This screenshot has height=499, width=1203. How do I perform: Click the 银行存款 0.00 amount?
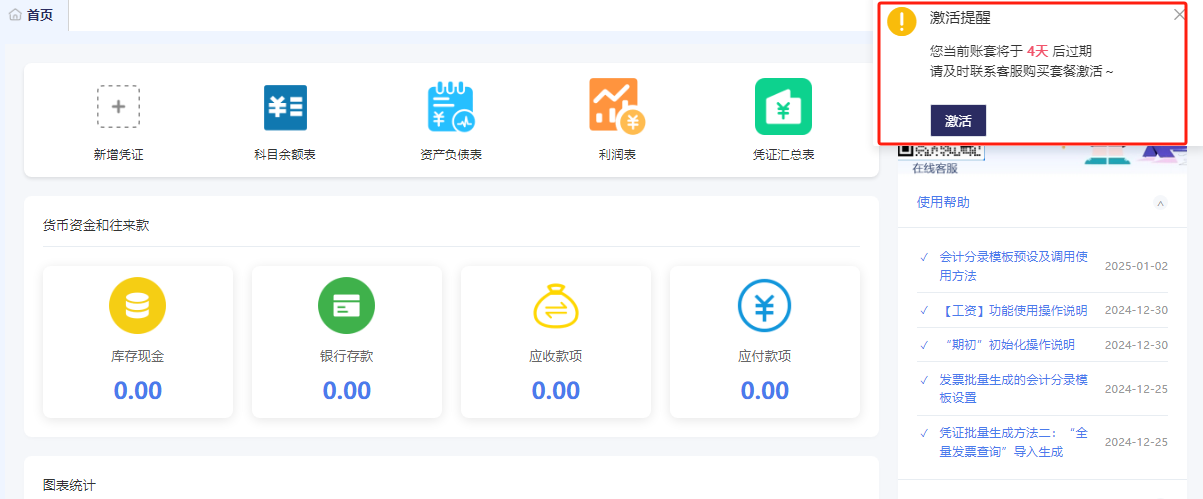point(347,390)
